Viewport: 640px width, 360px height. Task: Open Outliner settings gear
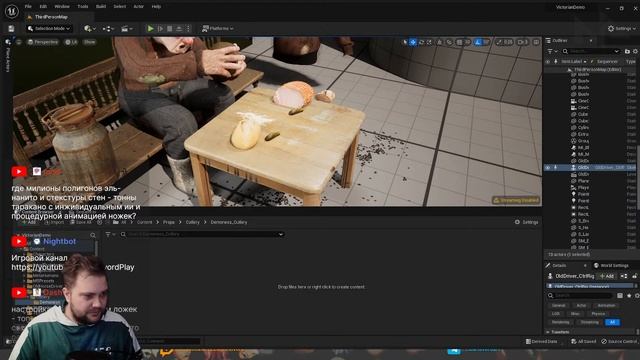(636, 51)
